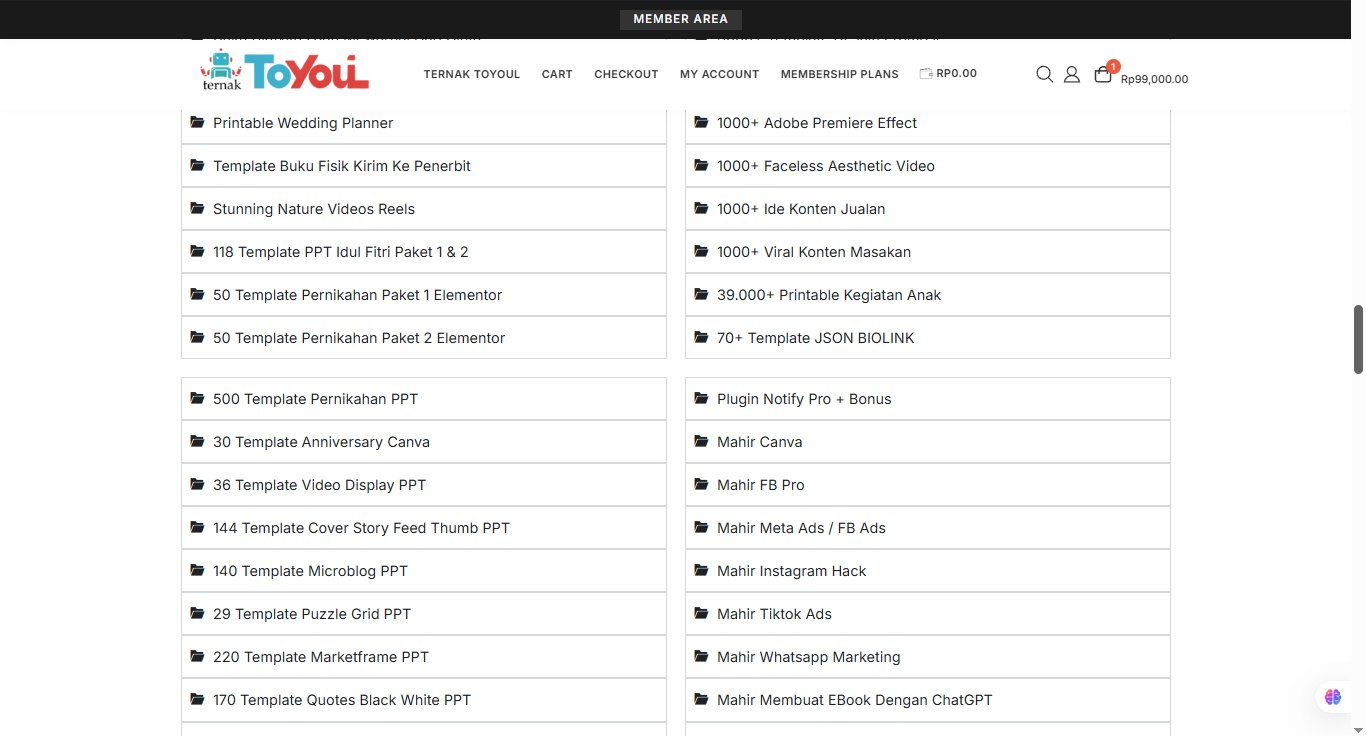The image size is (1366, 736).
Task: Click the 39.000+ Printable Kegiatan Anak text
Action: [829, 295]
